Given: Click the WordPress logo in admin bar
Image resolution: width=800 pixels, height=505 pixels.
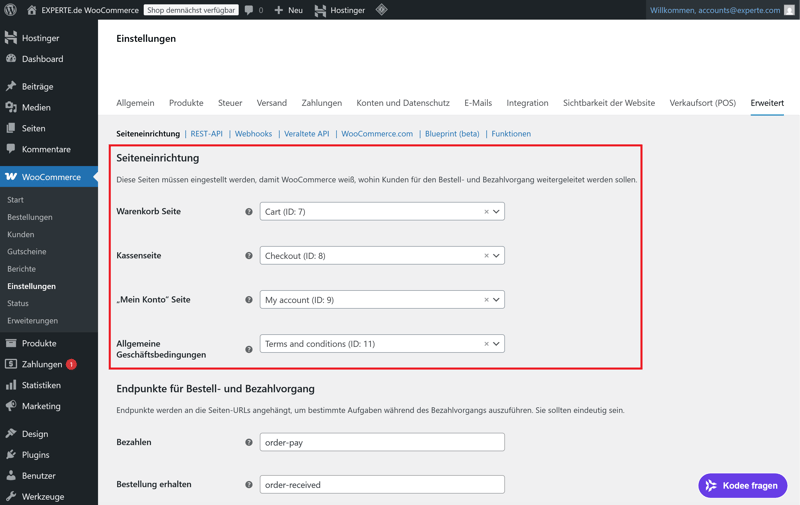Looking at the screenshot, I should (x=11, y=10).
